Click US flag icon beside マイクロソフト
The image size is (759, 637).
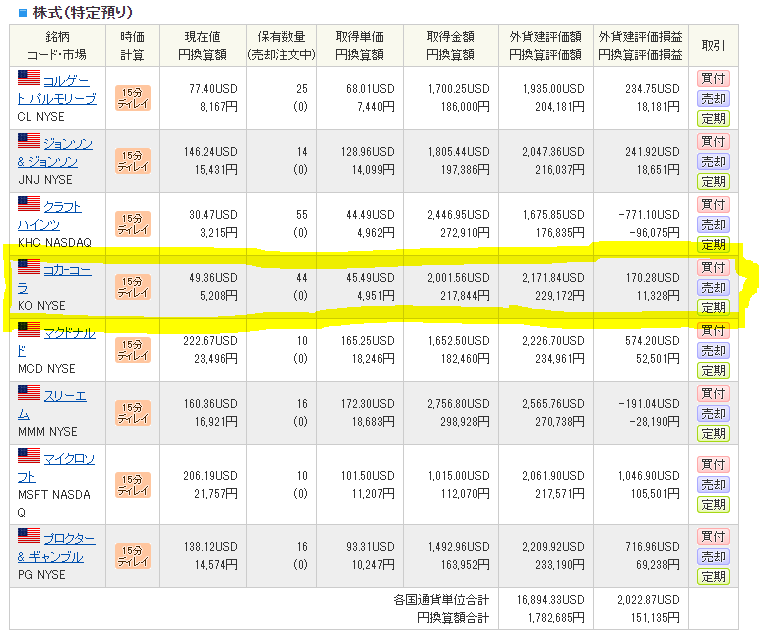(x=29, y=455)
